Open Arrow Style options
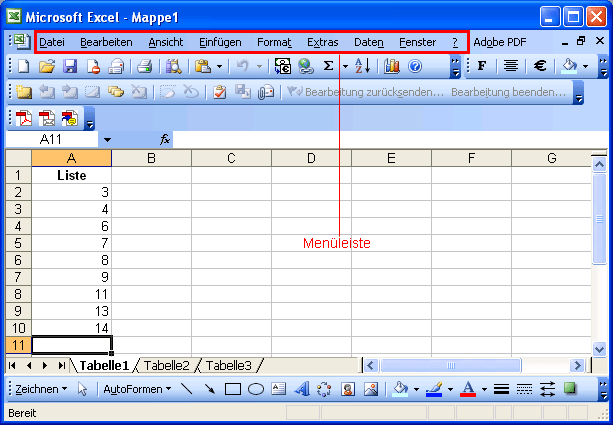Viewport: 613px width, 425px height. pyautogui.click(x=547, y=389)
